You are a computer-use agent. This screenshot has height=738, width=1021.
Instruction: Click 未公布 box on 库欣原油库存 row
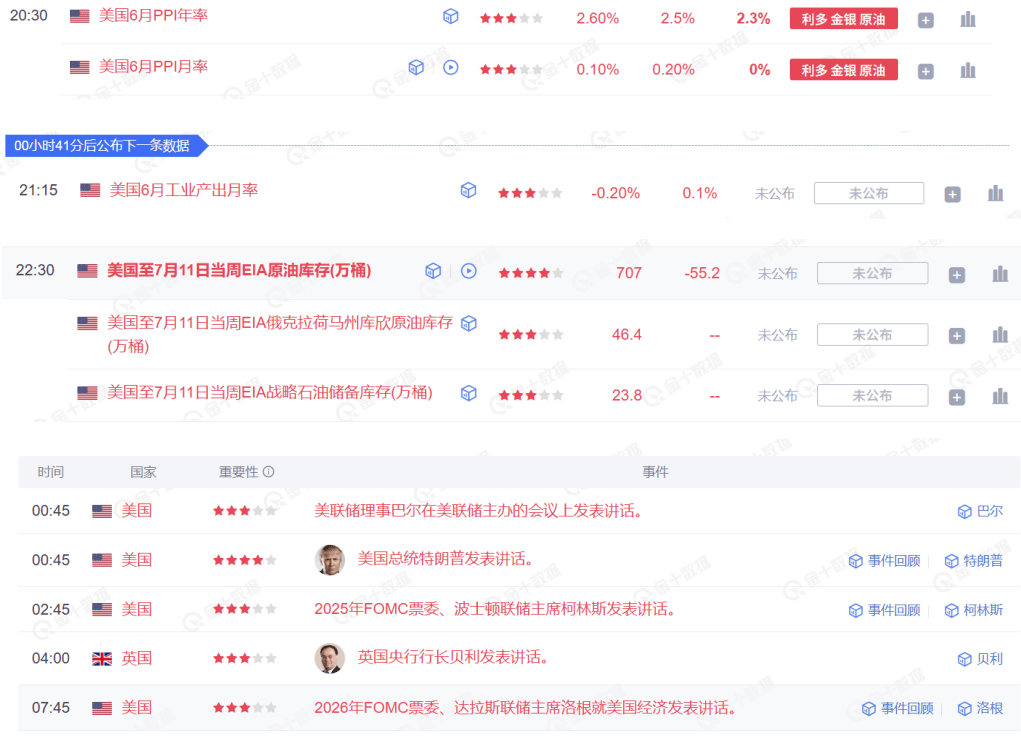[873, 335]
